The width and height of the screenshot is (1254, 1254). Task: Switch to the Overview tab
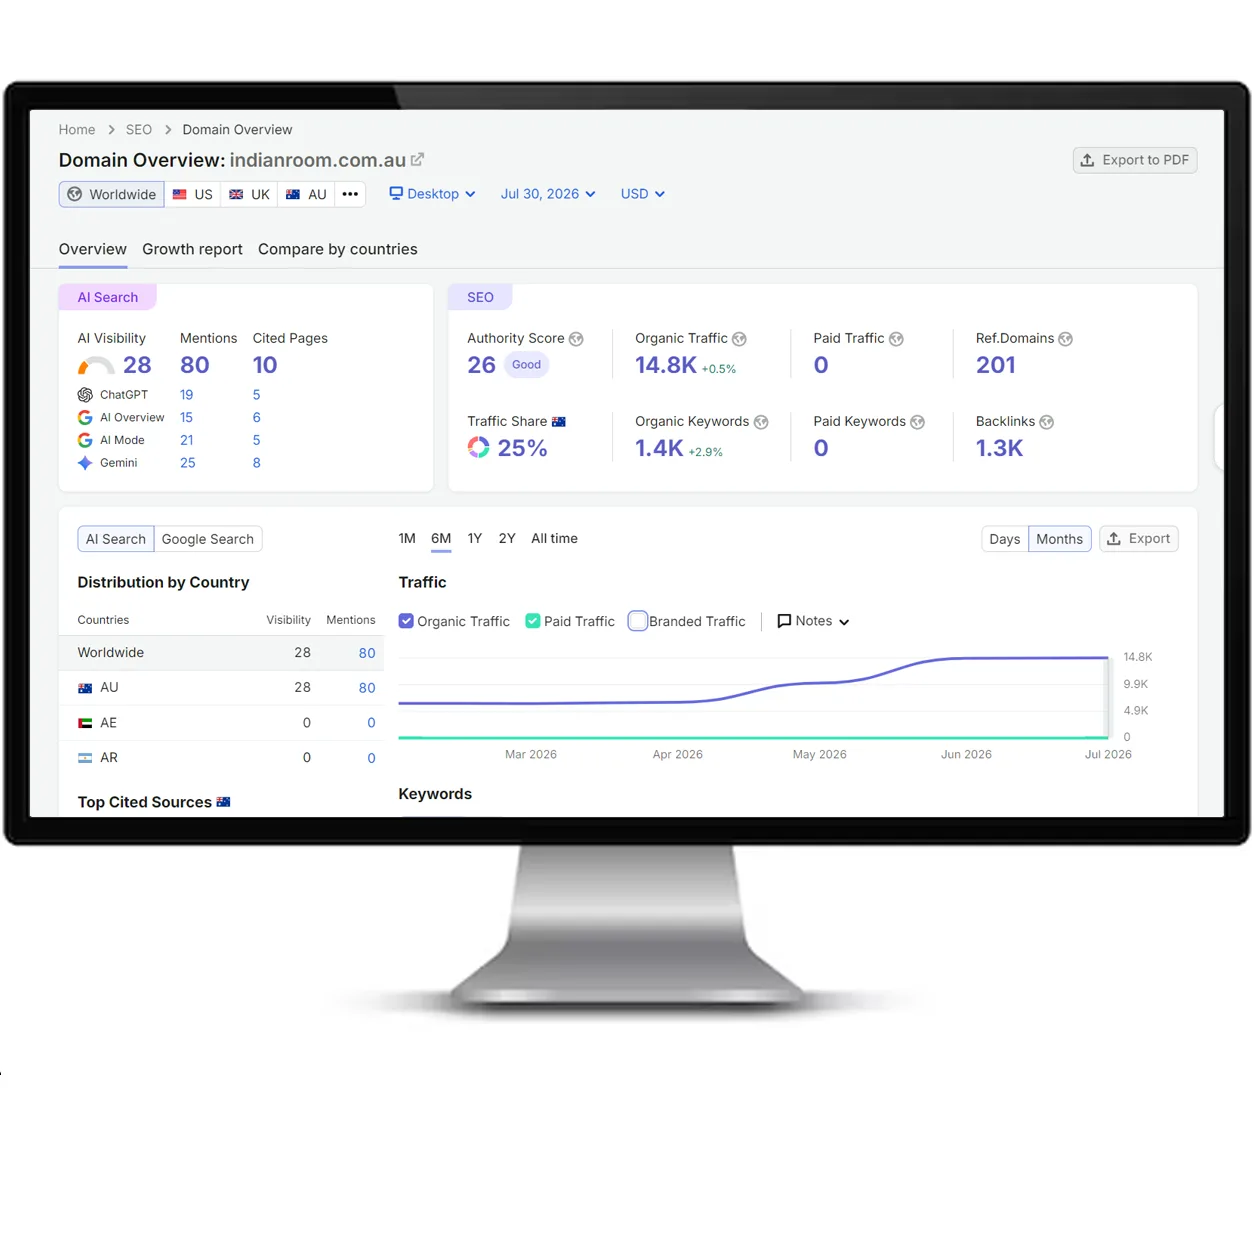93,249
